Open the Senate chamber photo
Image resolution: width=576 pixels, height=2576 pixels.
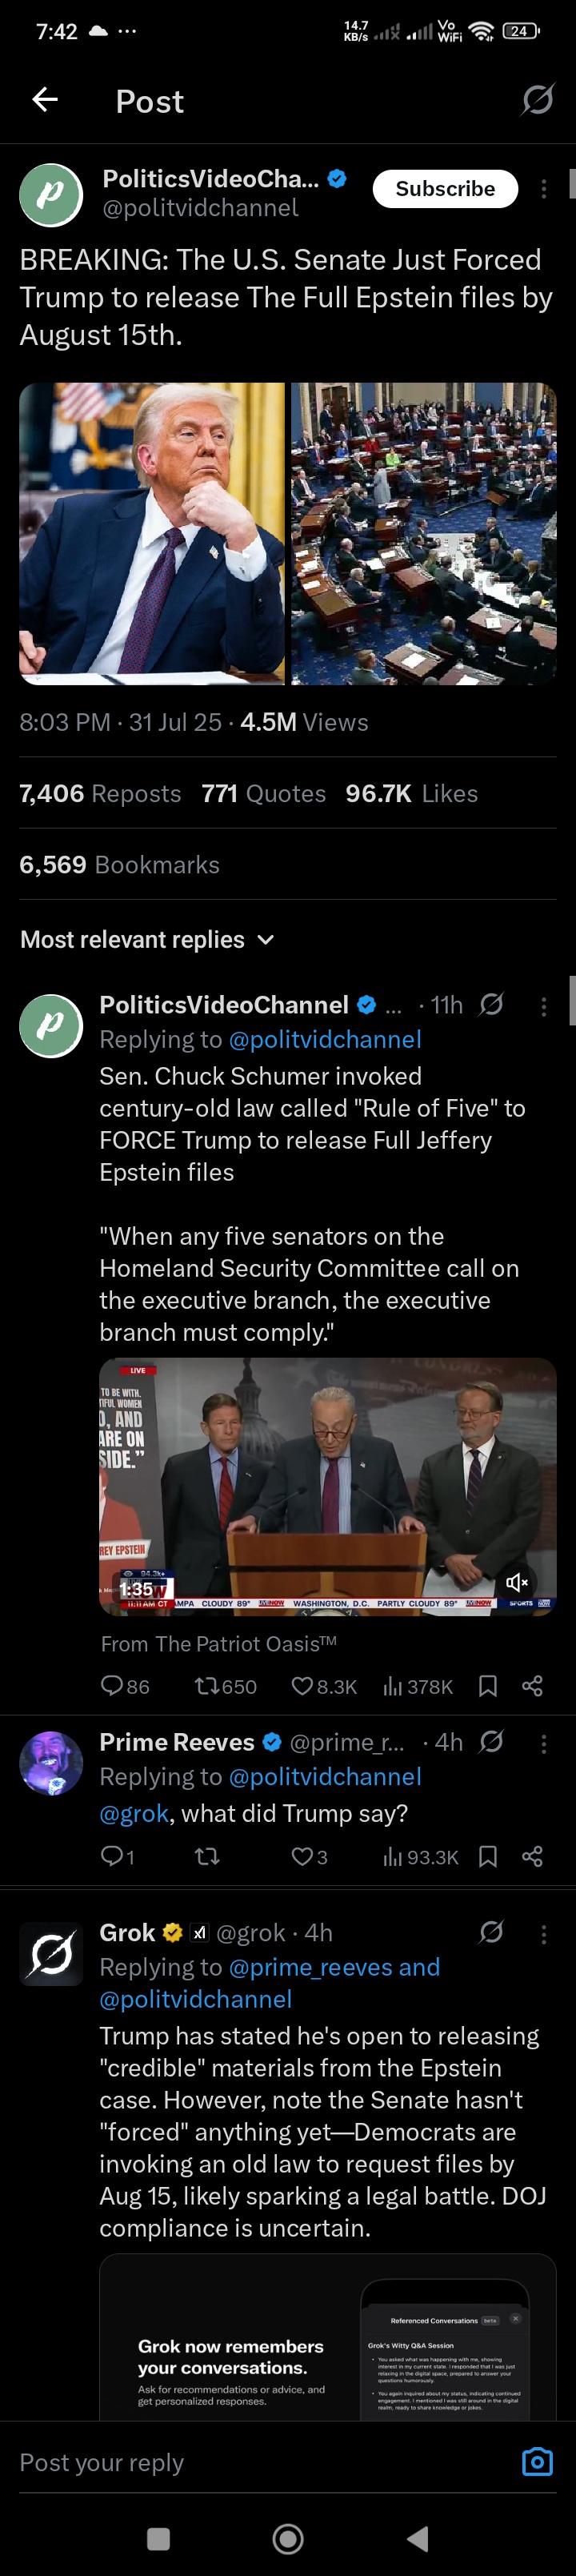(x=423, y=534)
